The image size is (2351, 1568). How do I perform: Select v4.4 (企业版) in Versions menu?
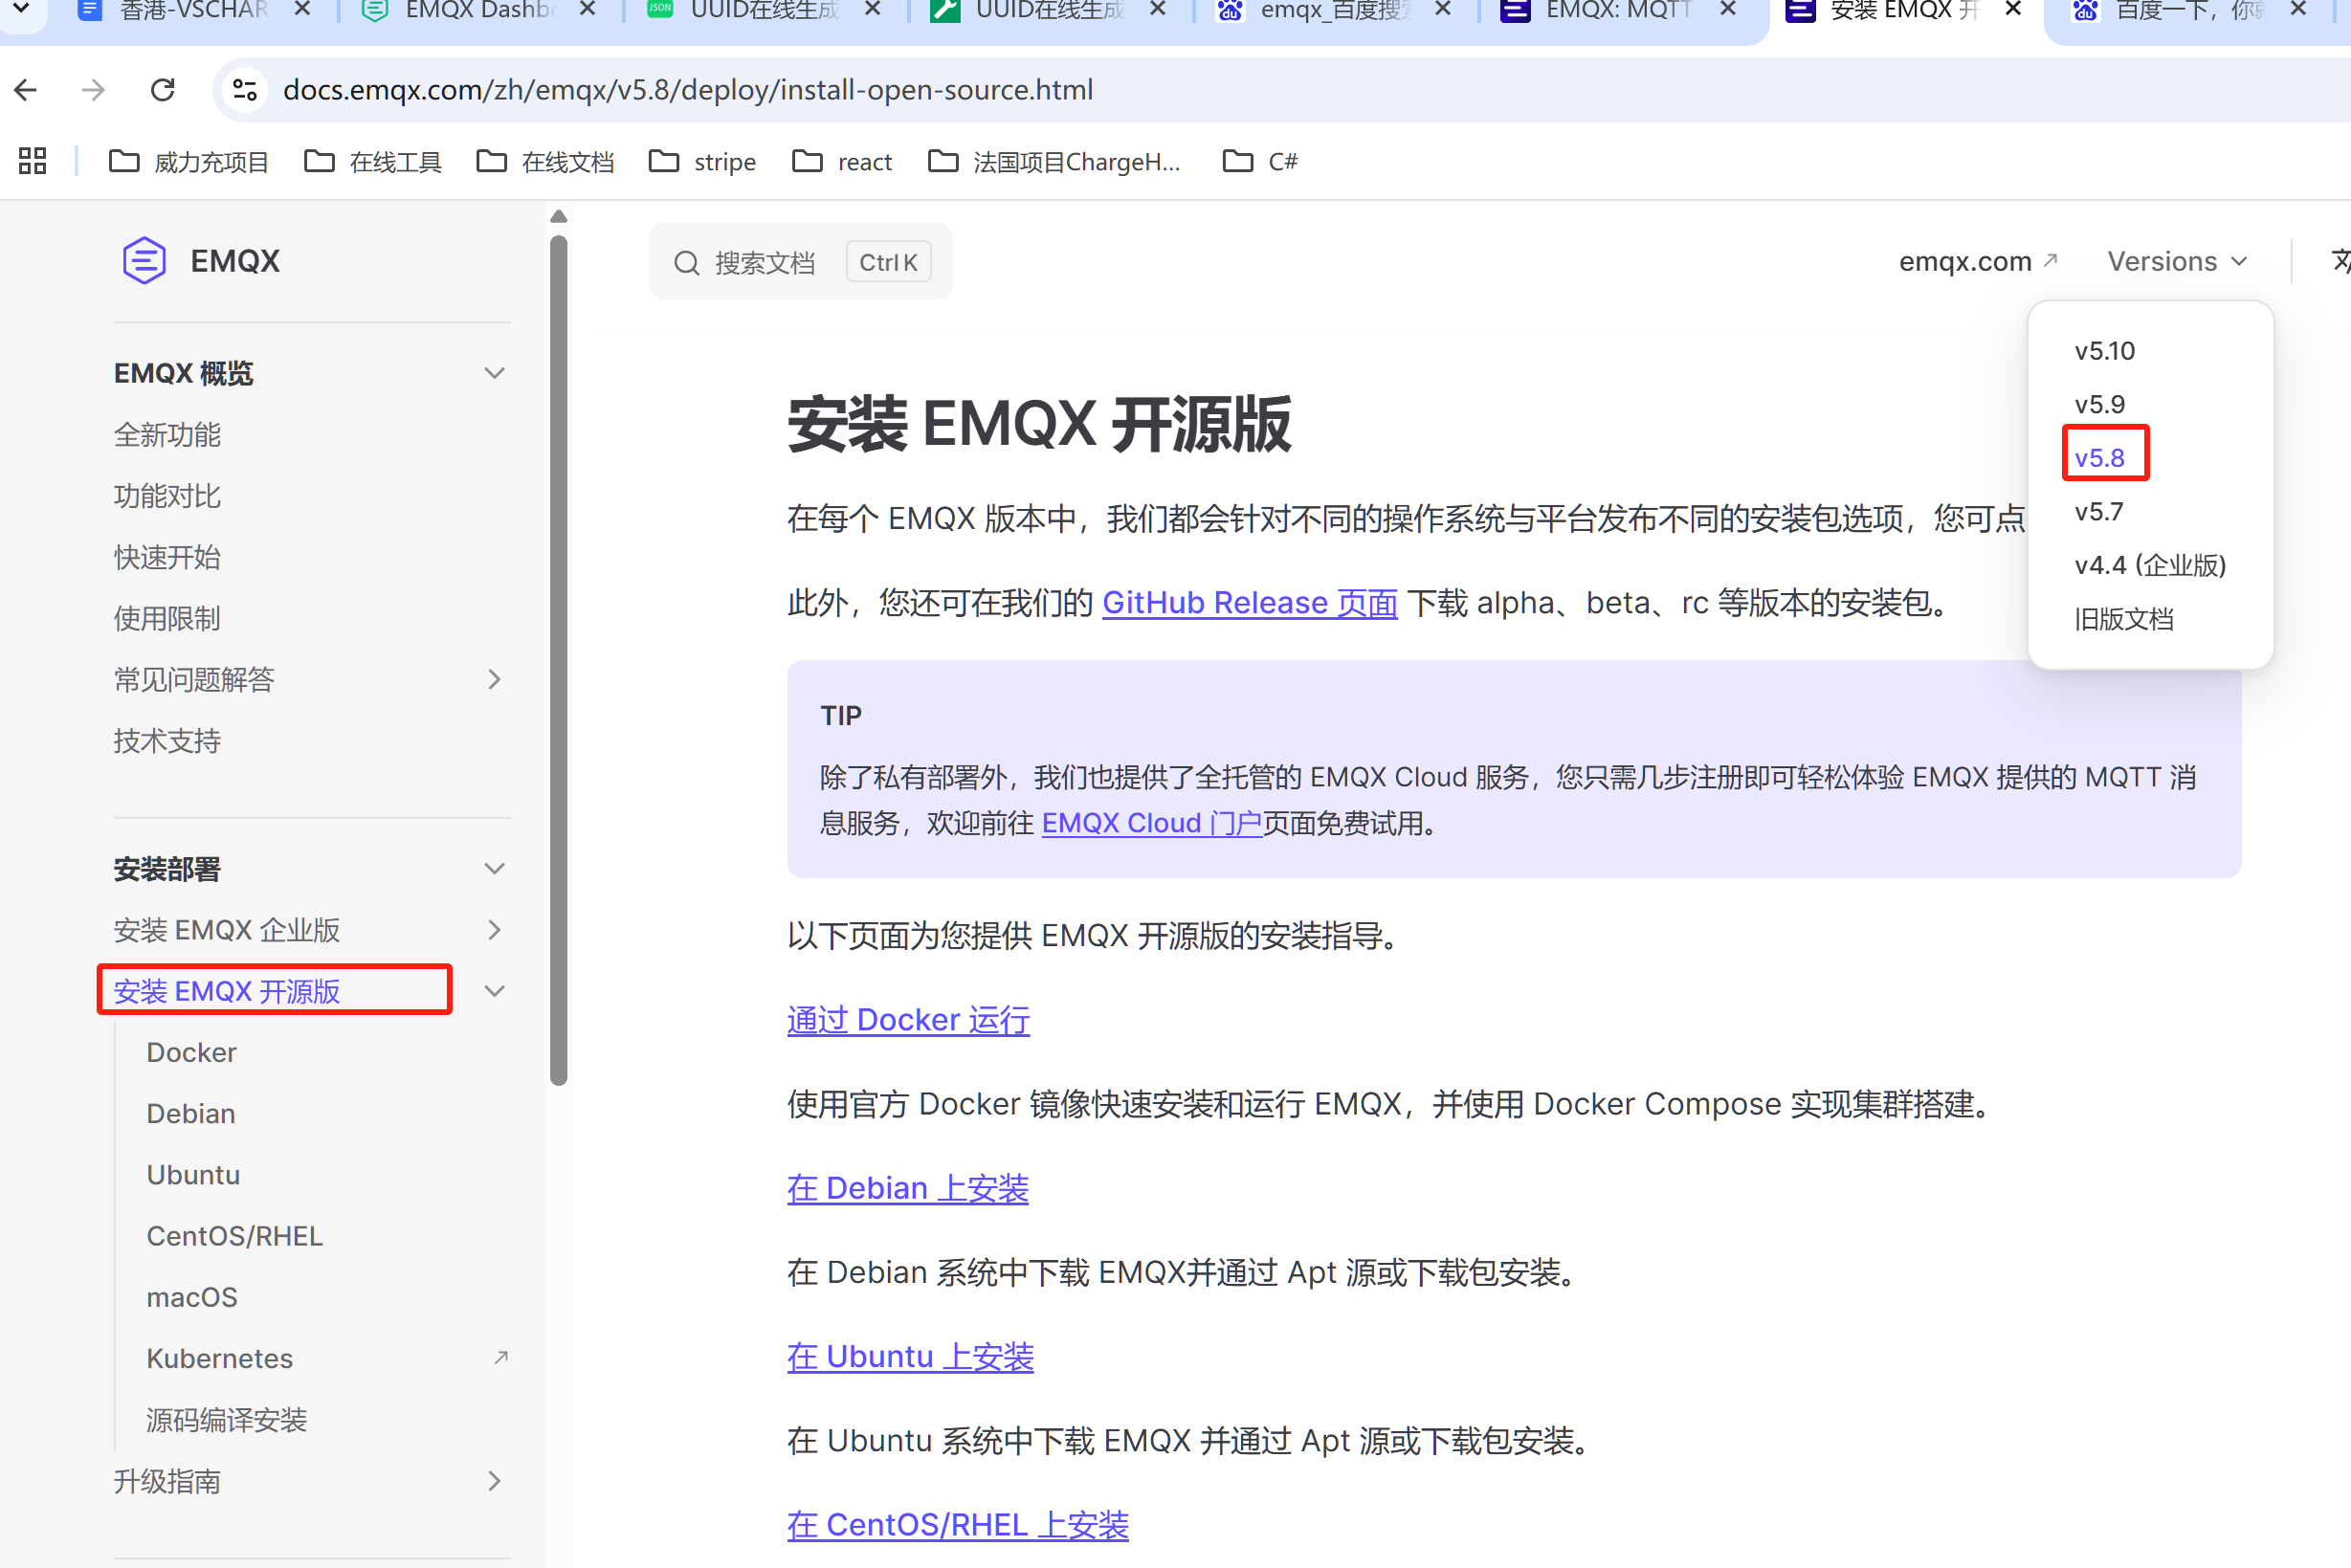[2150, 565]
